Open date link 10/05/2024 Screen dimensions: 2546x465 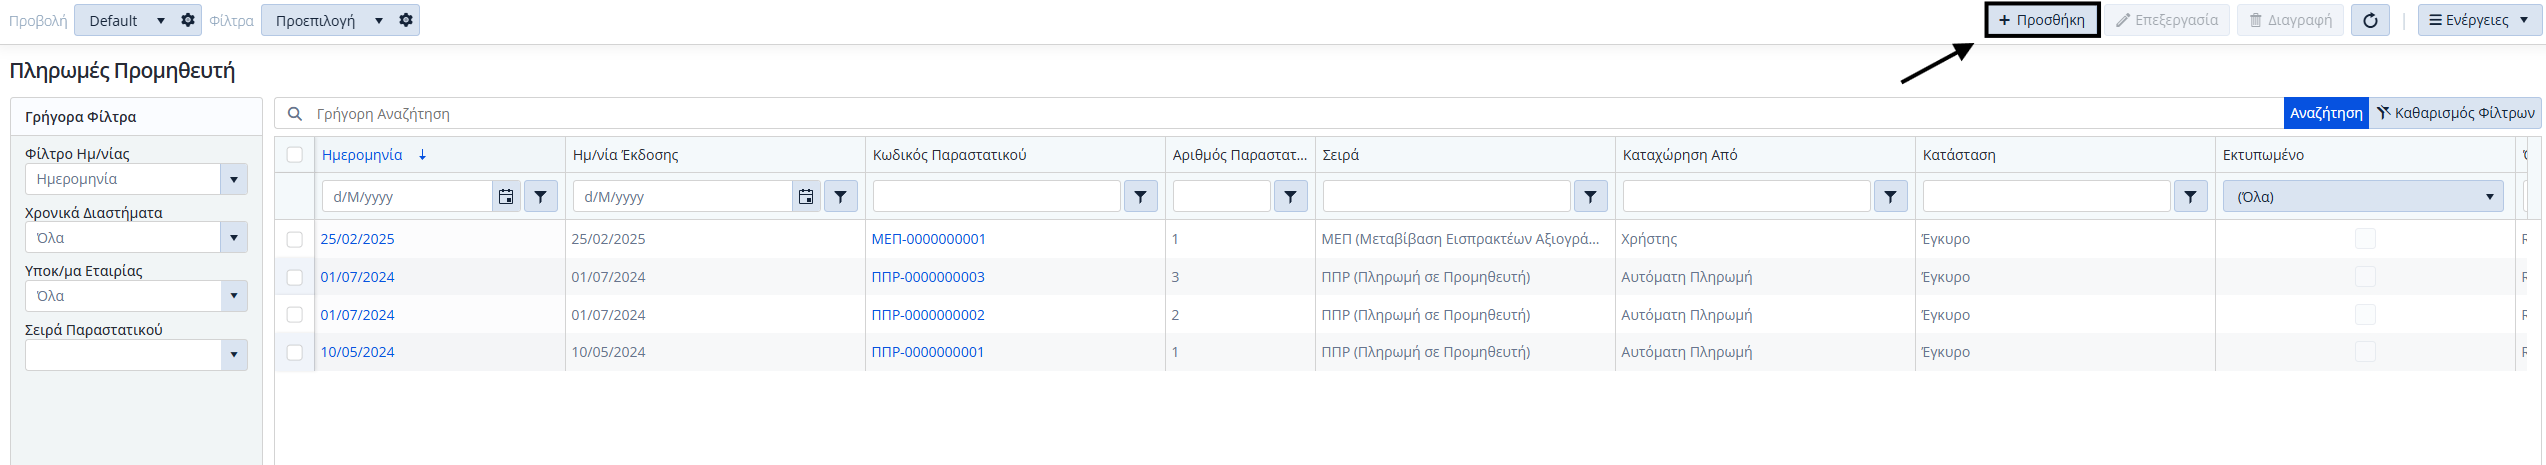(357, 352)
